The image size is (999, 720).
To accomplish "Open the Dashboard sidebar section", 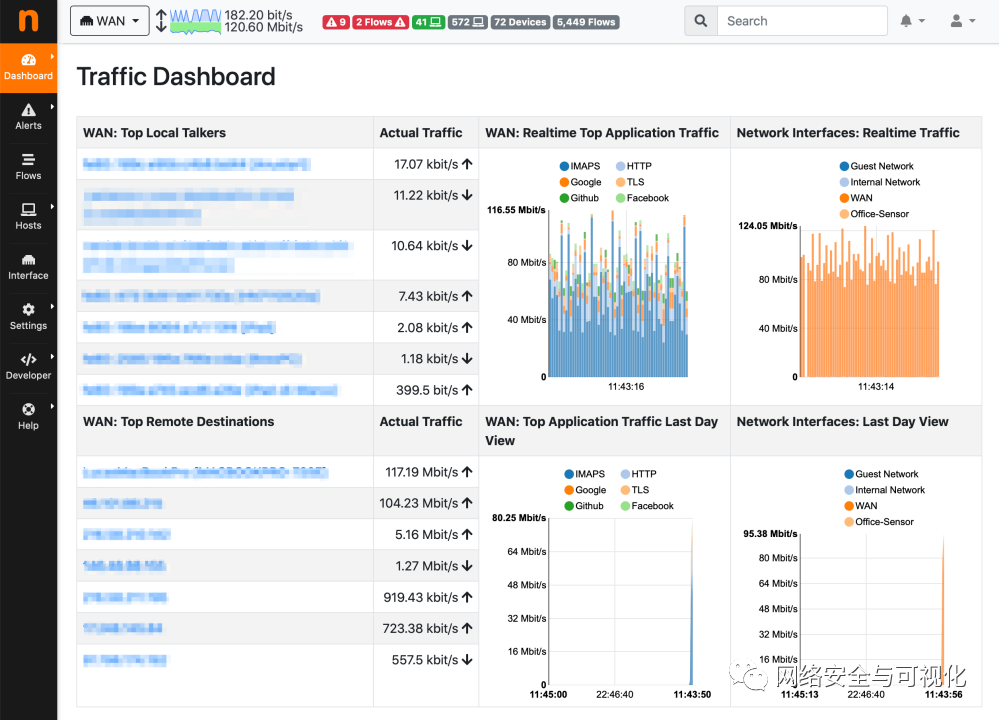I will [x=28, y=68].
